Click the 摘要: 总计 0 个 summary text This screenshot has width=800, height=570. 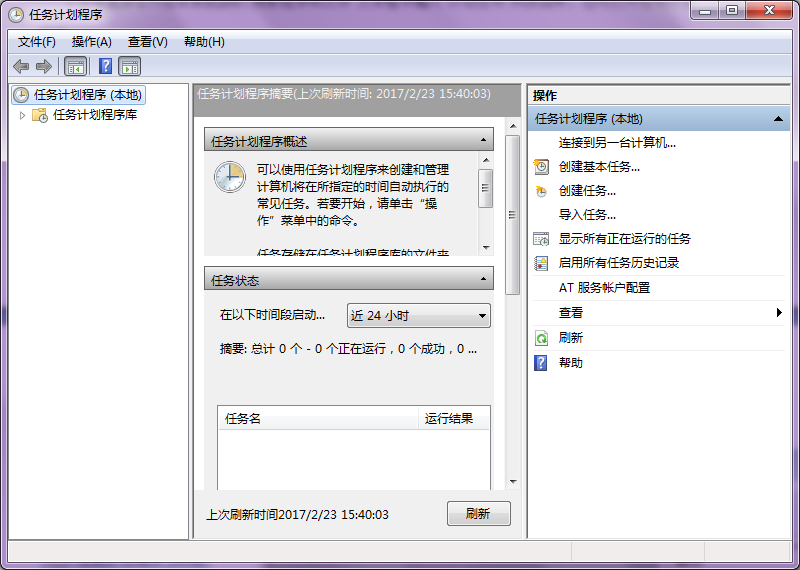[348, 349]
